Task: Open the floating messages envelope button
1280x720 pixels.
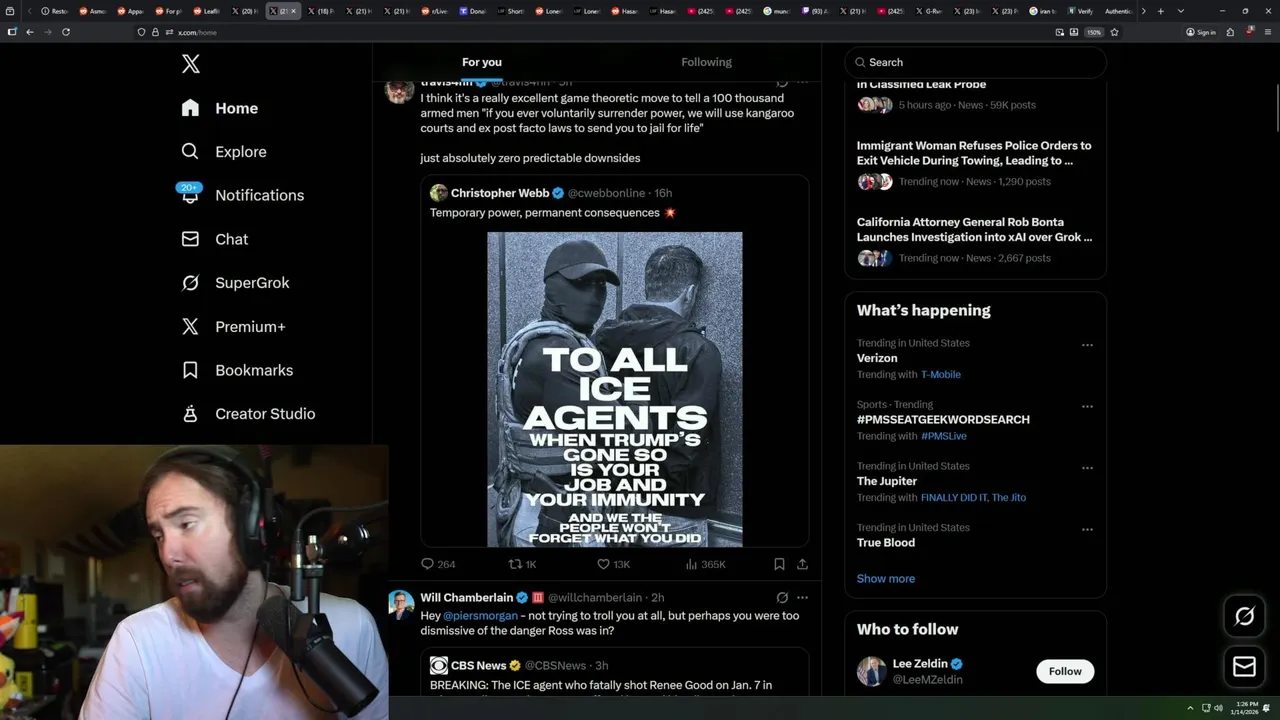Action: (1245, 666)
